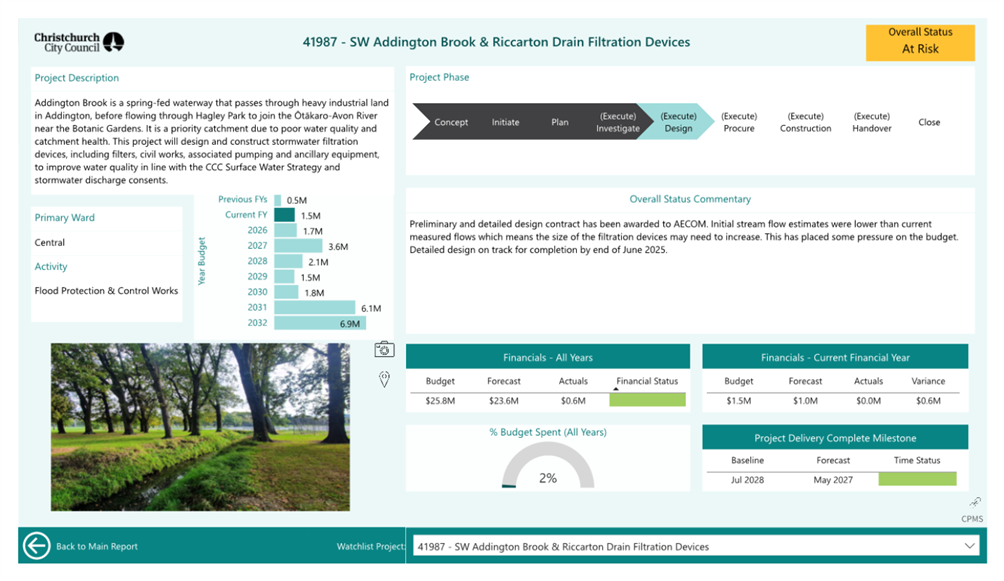1004x581 pixels.
Task: Click the 2026 budget bar
Action: [x=286, y=231]
